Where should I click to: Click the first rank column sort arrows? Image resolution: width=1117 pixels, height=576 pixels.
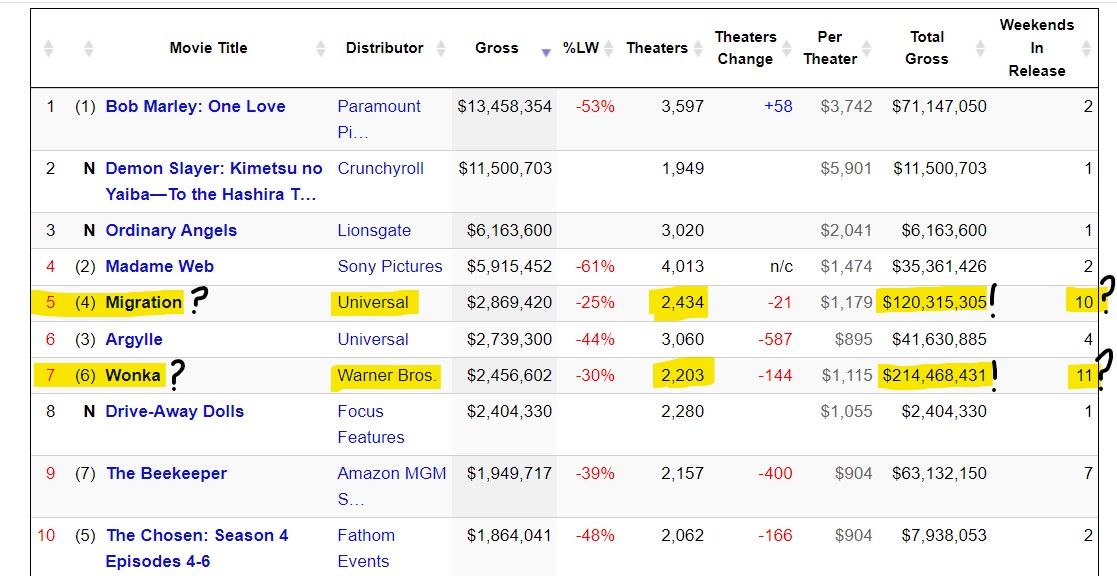click(x=49, y=48)
